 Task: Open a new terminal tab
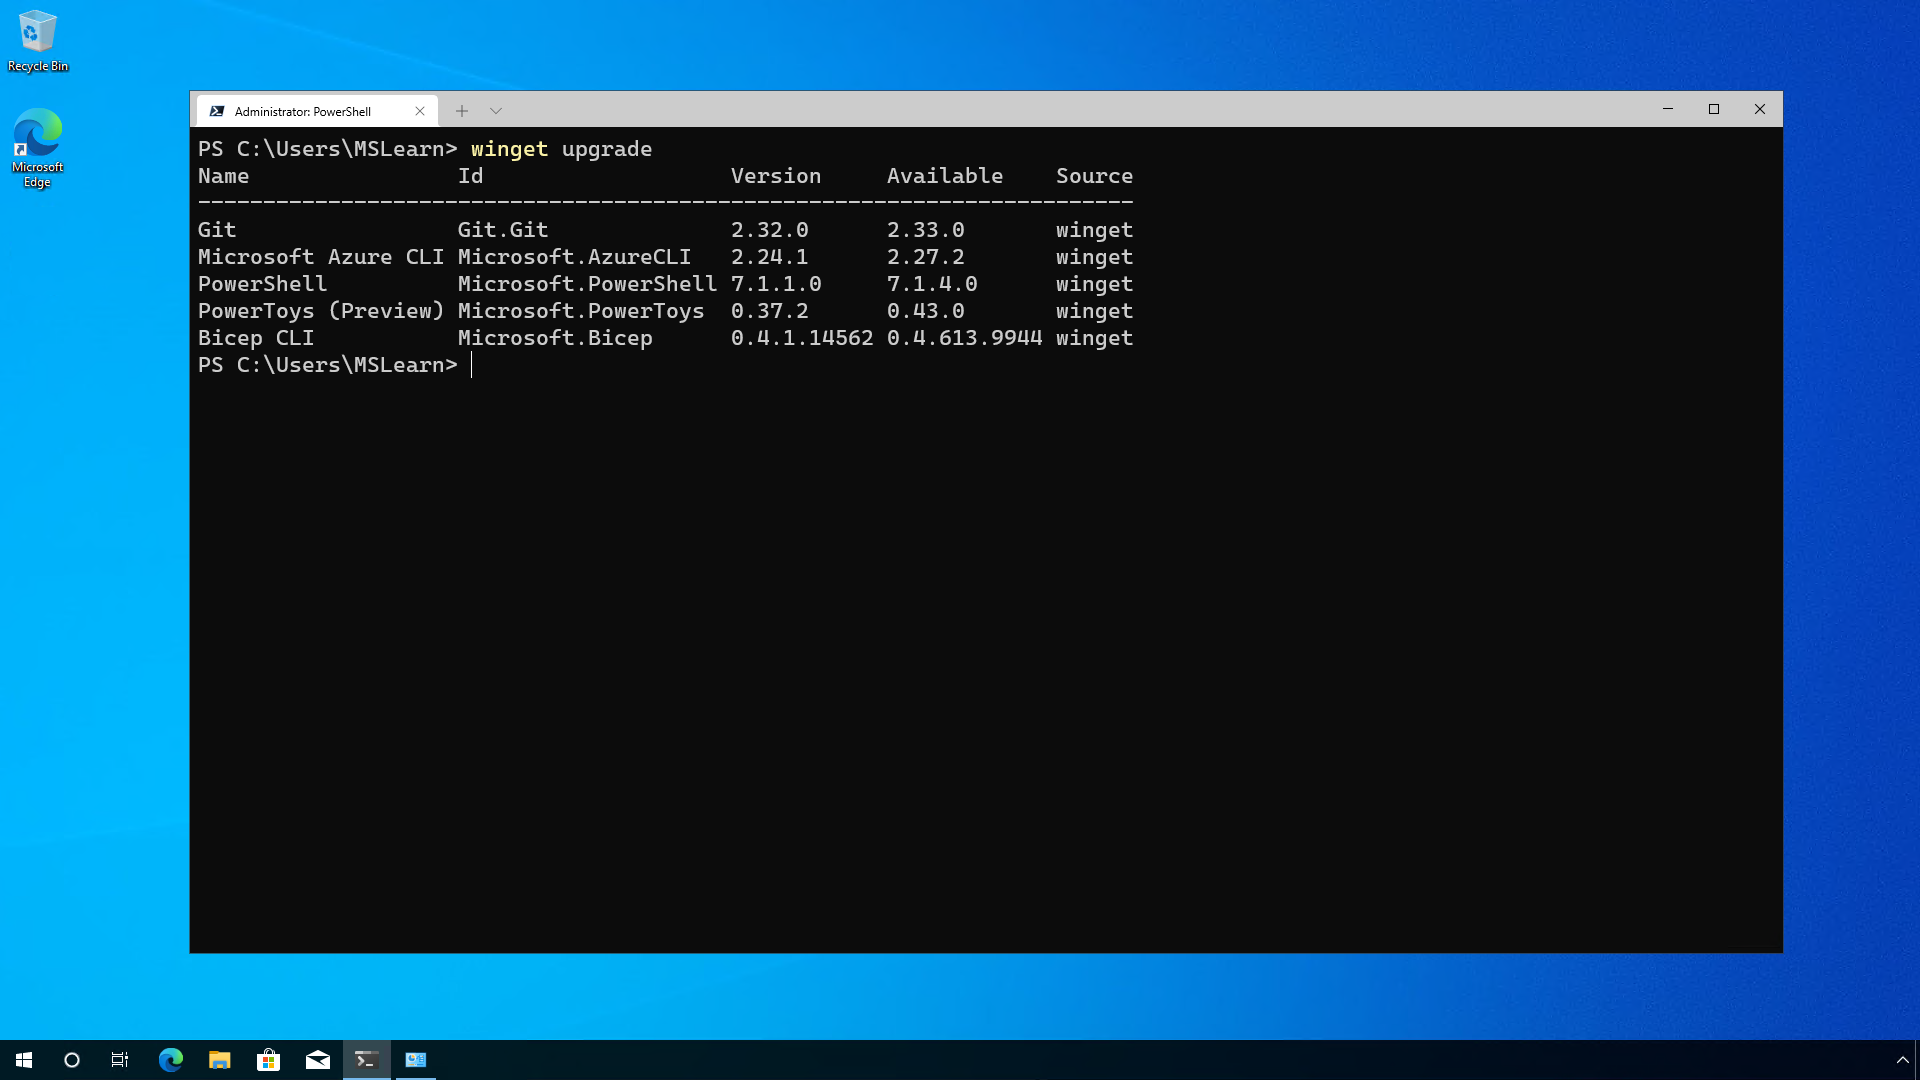click(462, 110)
